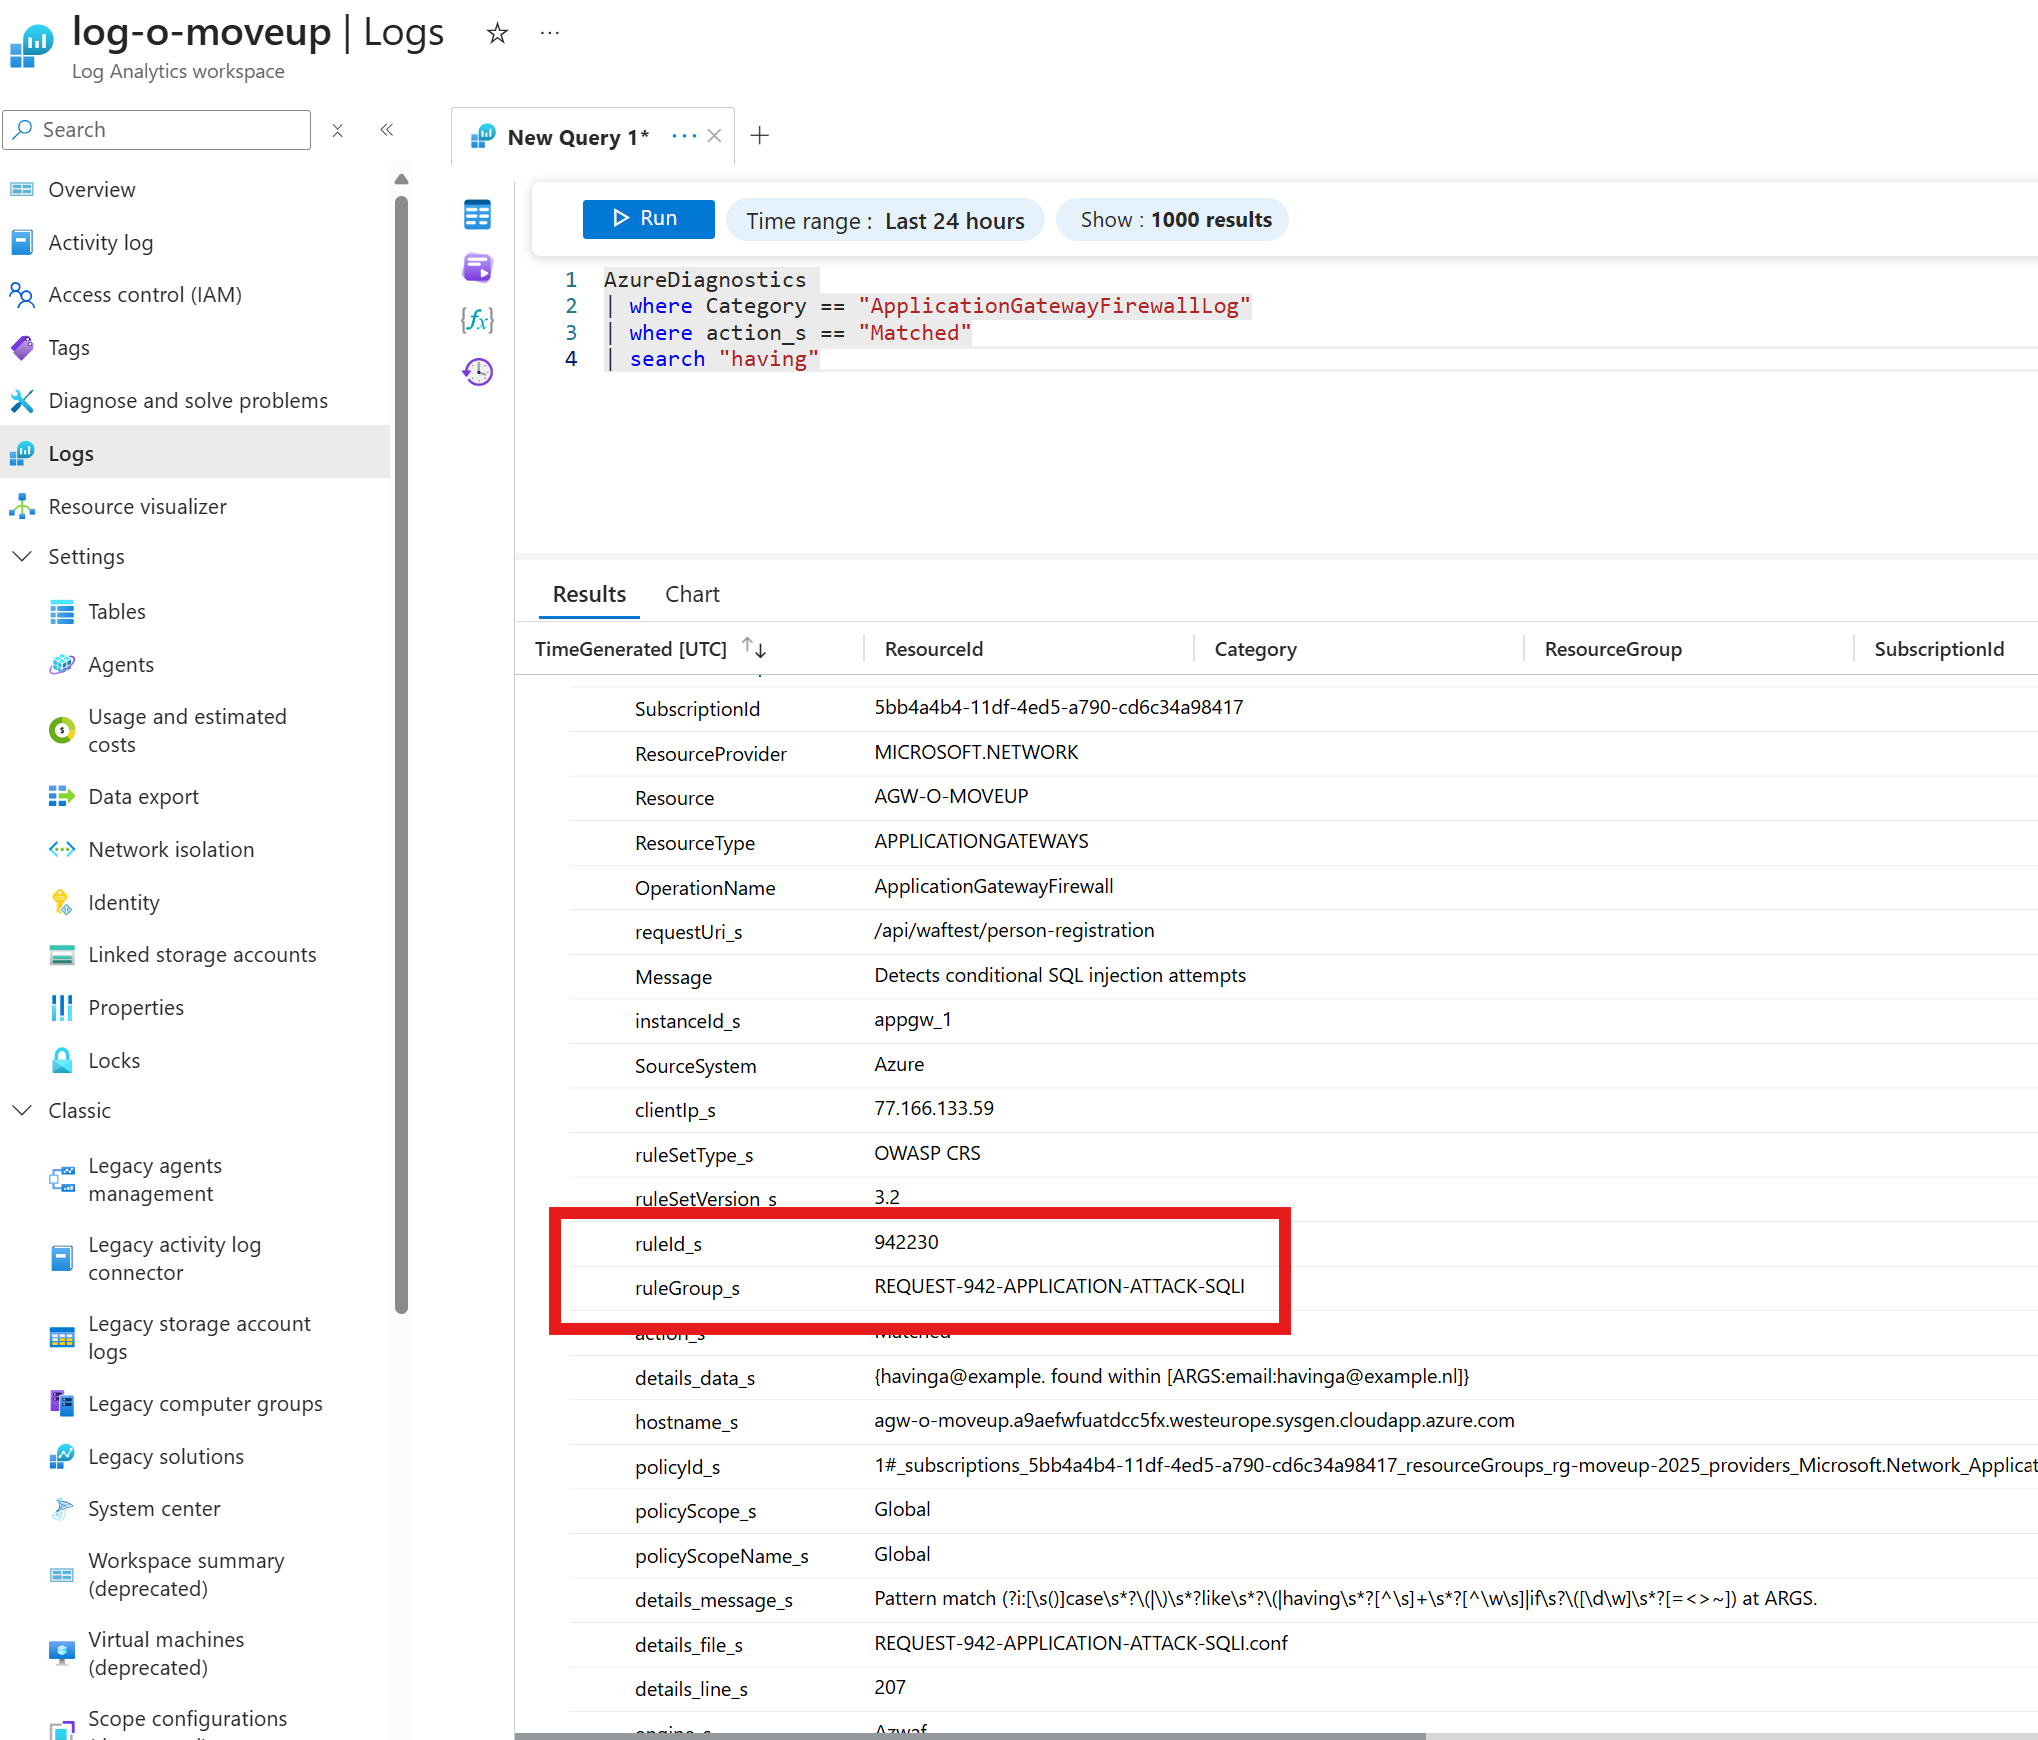
Task: Open Query history using the clock icon
Action: [x=477, y=371]
